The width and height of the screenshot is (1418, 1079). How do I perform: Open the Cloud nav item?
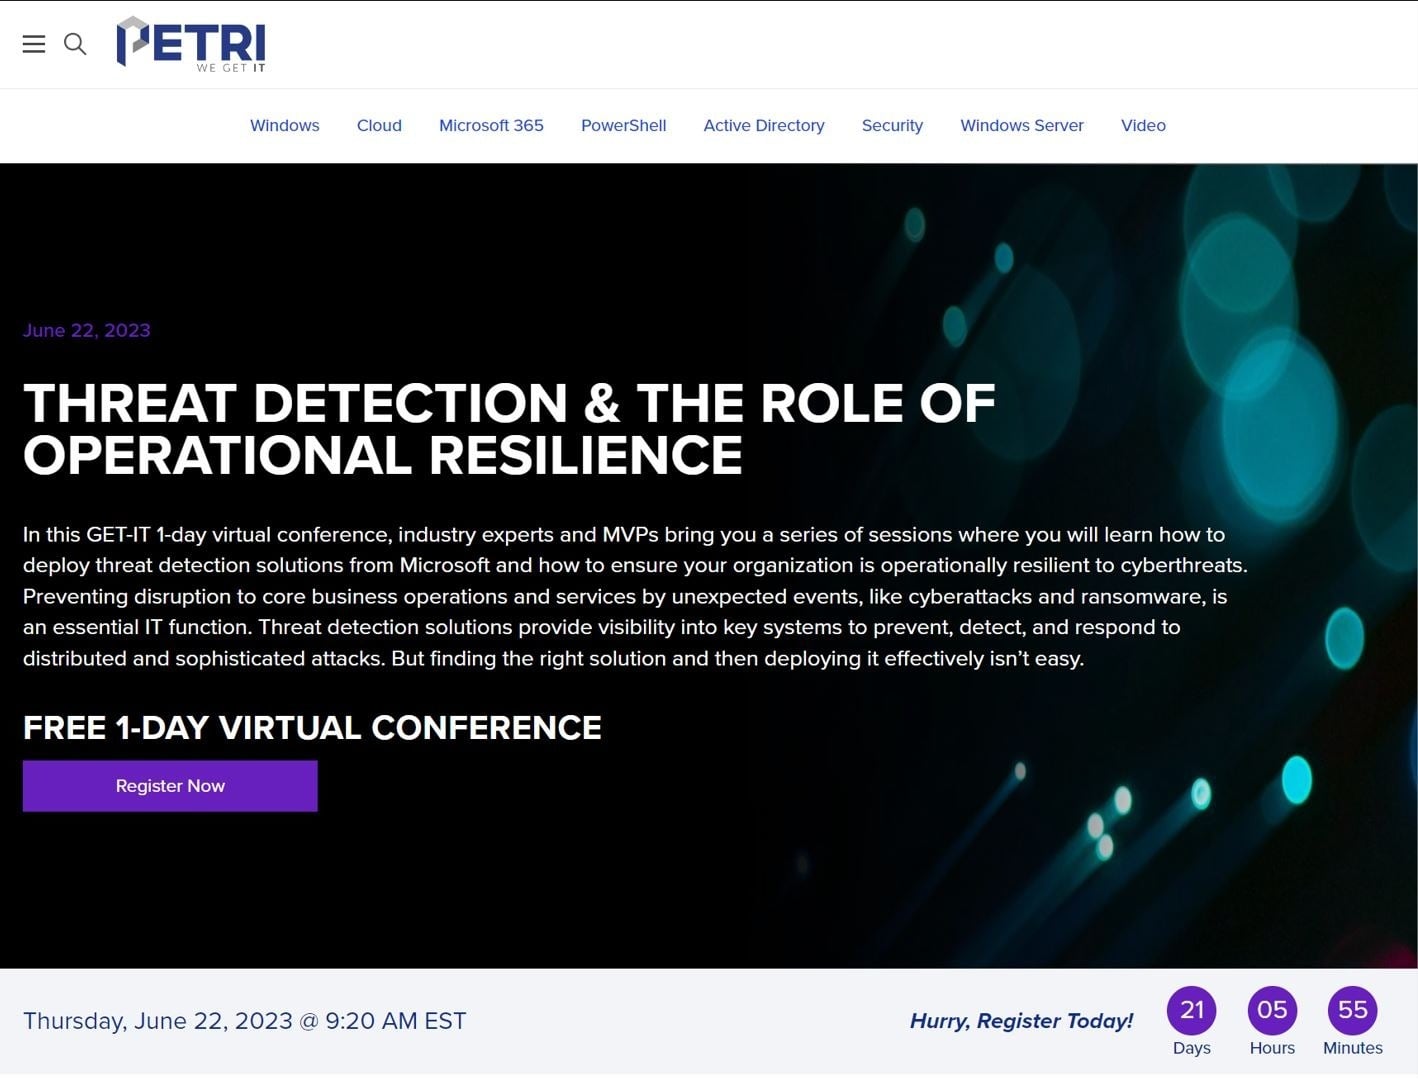379,125
